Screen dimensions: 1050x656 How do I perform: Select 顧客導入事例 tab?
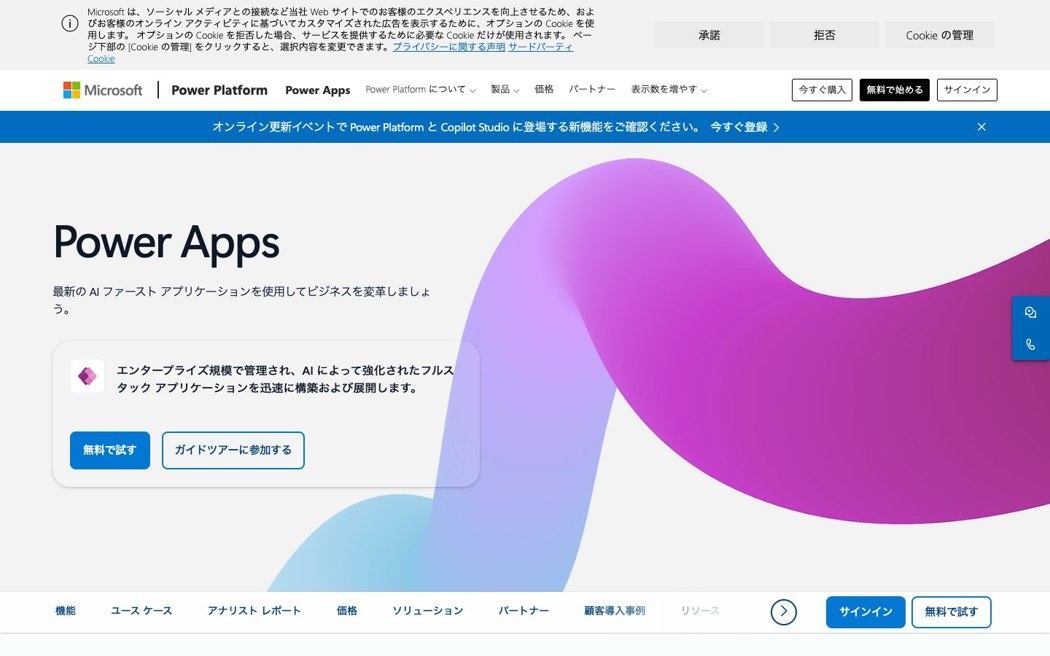point(615,611)
